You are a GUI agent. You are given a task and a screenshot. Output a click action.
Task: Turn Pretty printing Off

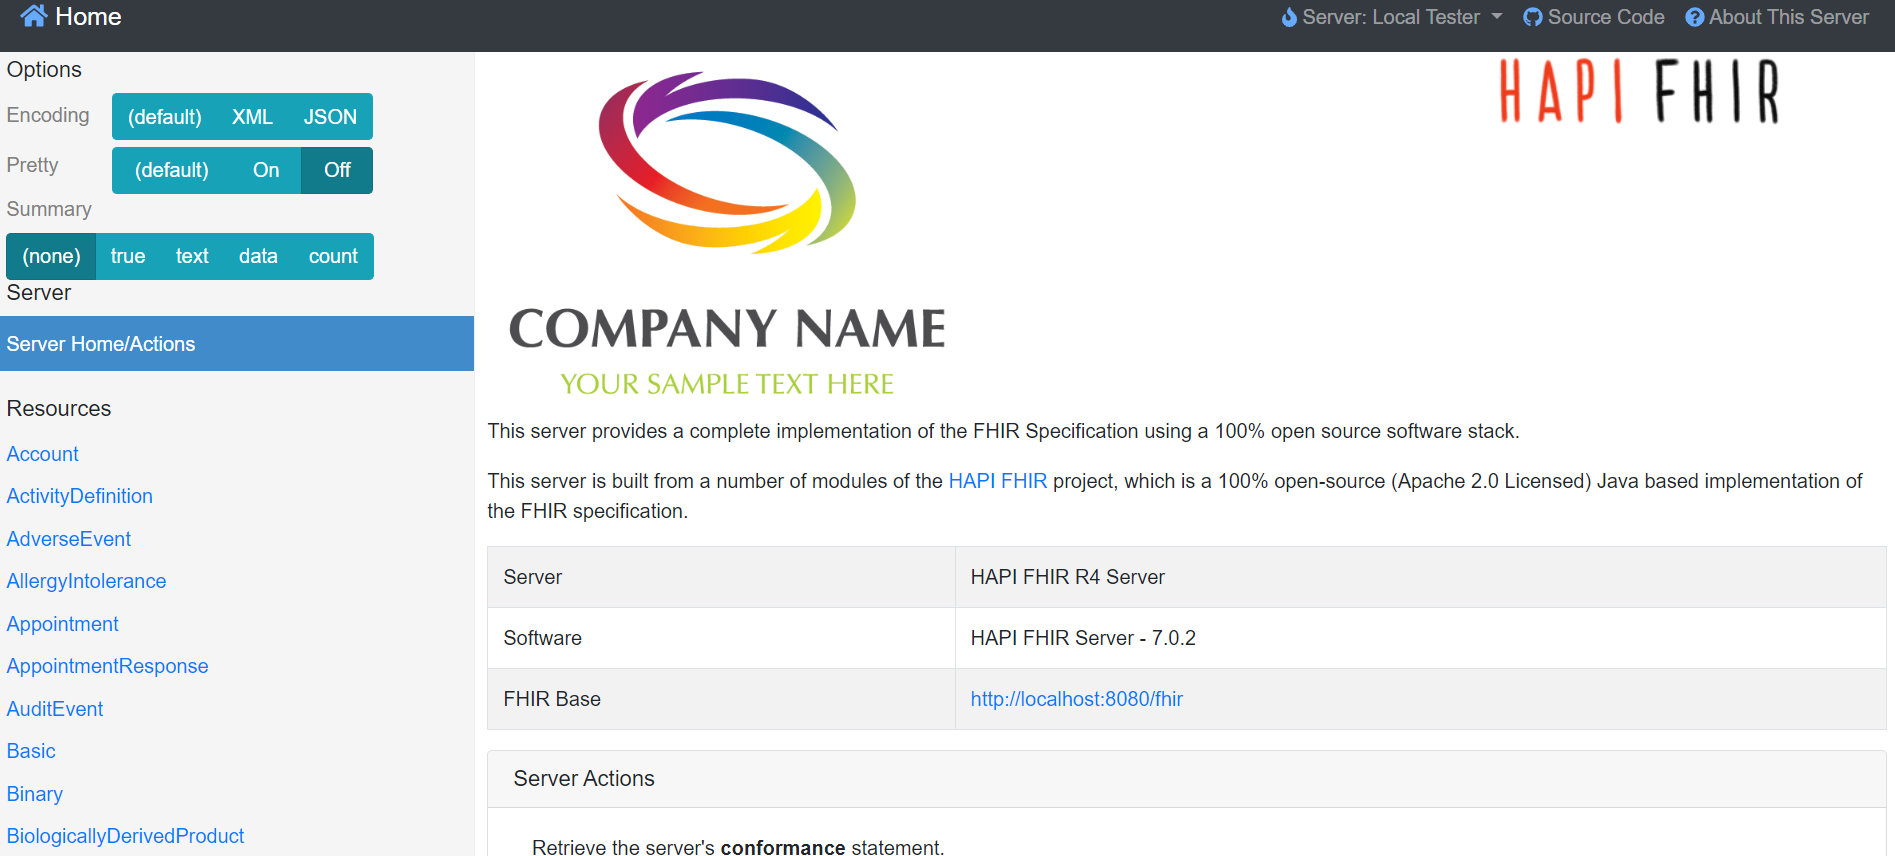[x=337, y=170]
